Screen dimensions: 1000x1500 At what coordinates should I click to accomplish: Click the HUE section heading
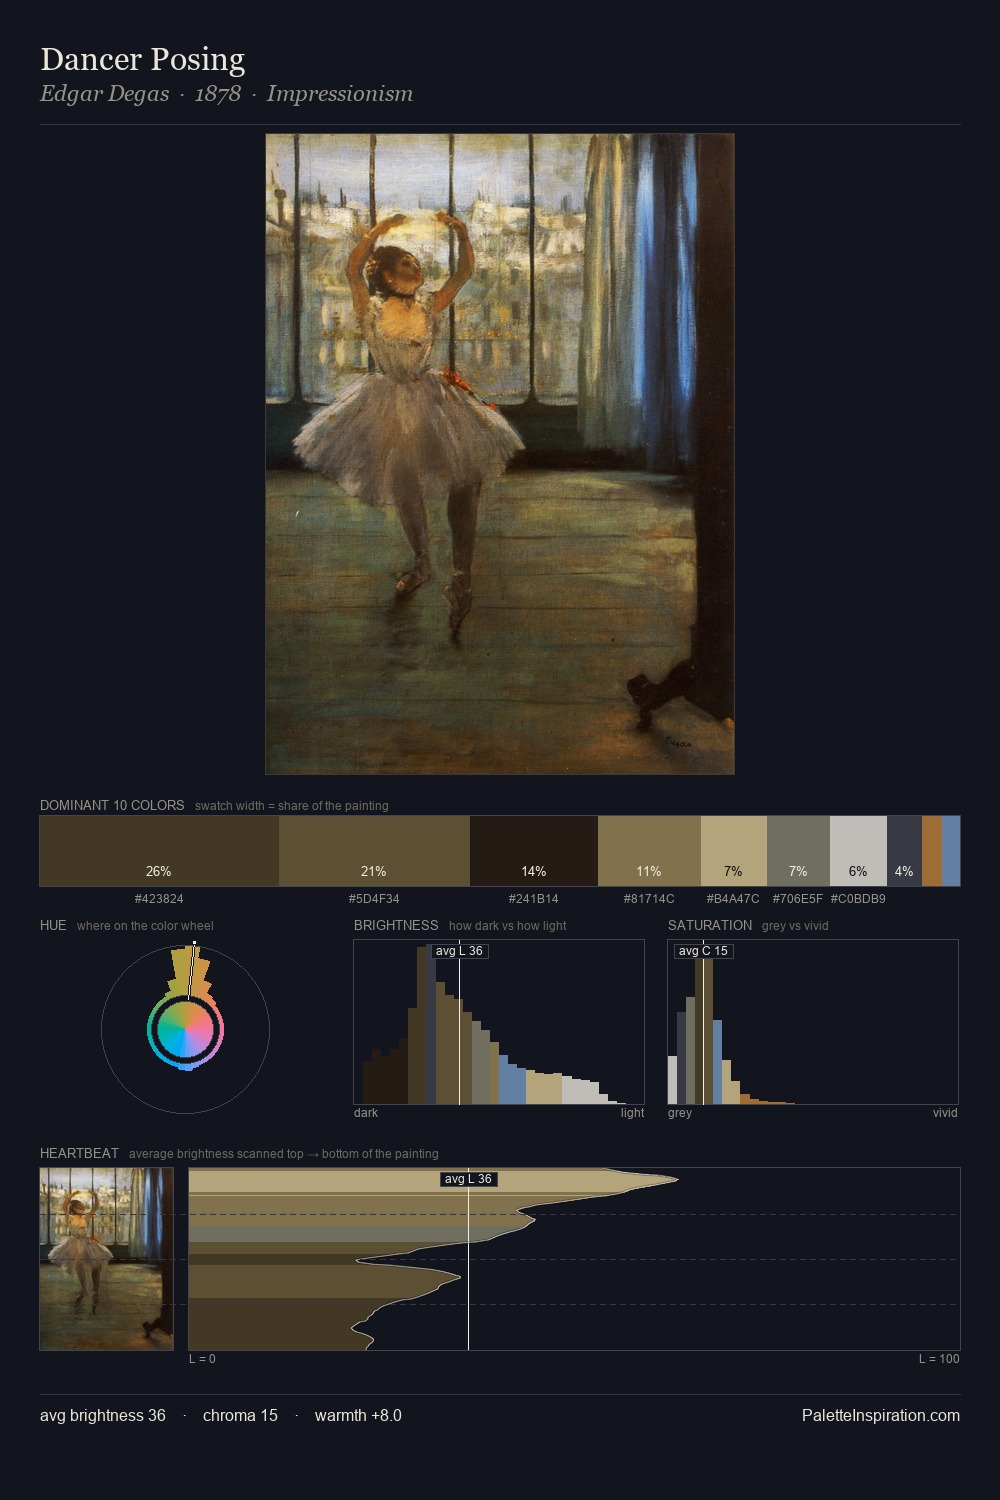53,925
